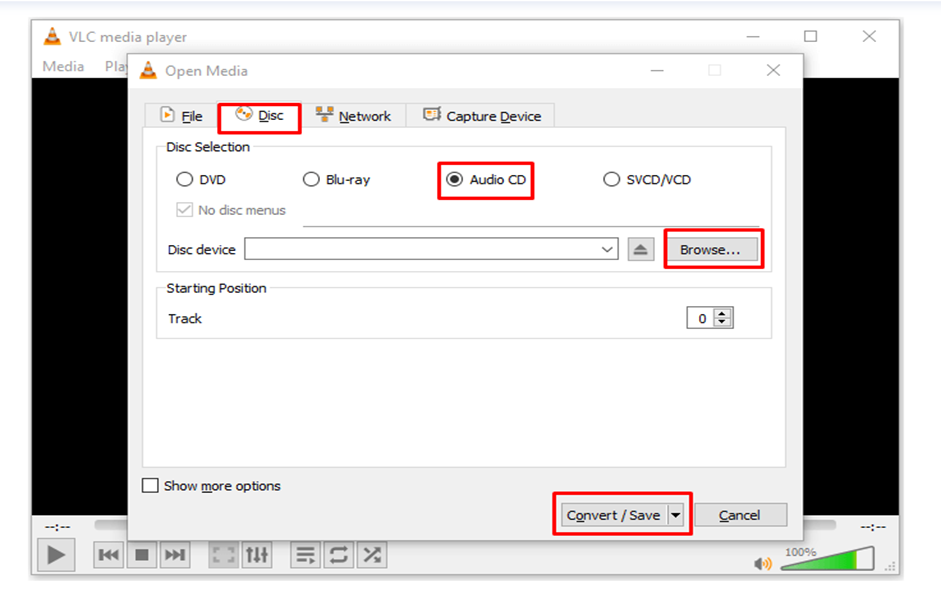Image resolution: width=941 pixels, height=591 pixels.
Task: Stop playback button
Action: (142, 554)
